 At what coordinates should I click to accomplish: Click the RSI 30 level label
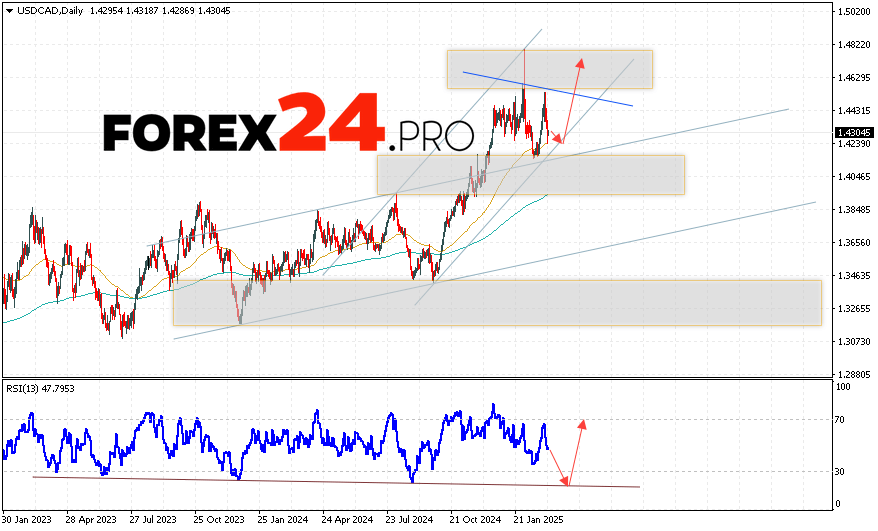pos(843,471)
